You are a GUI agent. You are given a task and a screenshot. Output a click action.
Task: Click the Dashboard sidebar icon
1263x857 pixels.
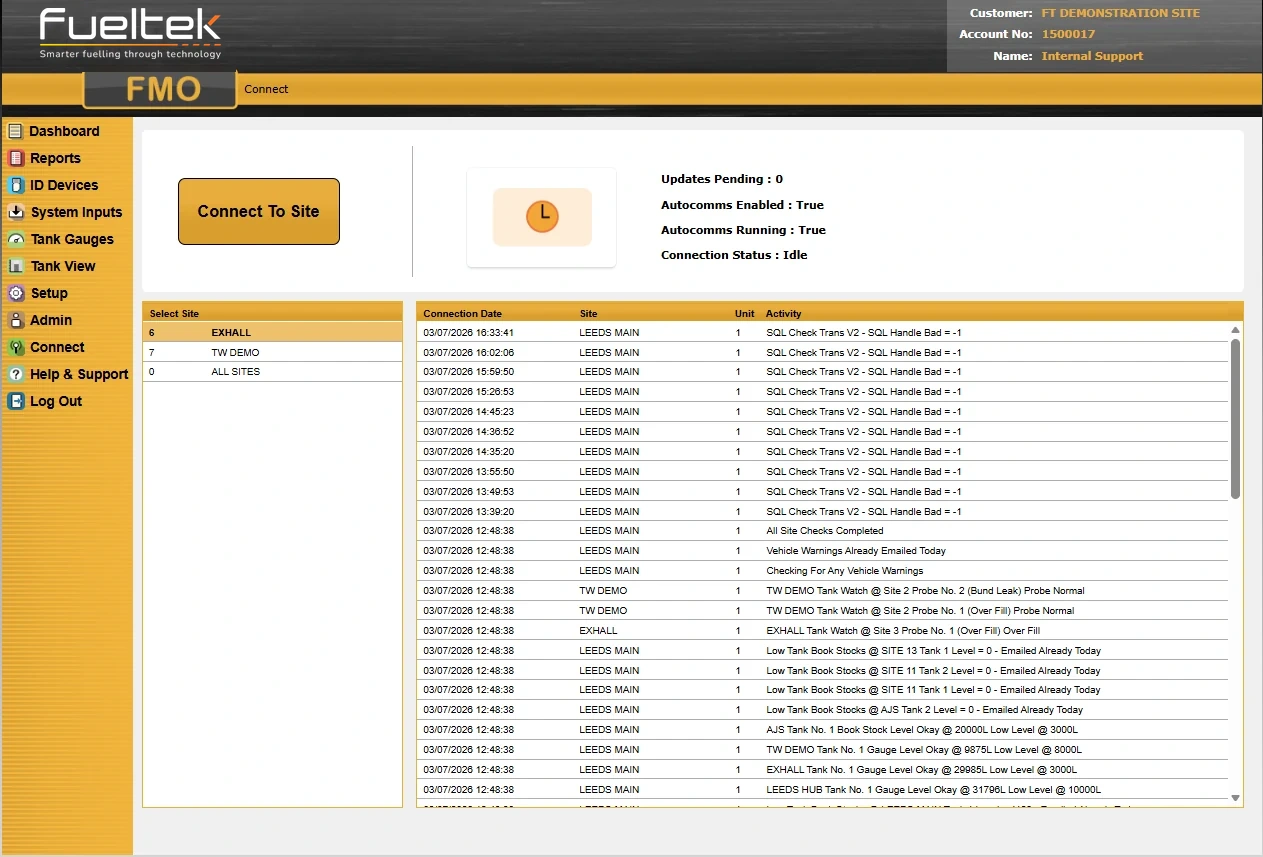[x=15, y=131]
